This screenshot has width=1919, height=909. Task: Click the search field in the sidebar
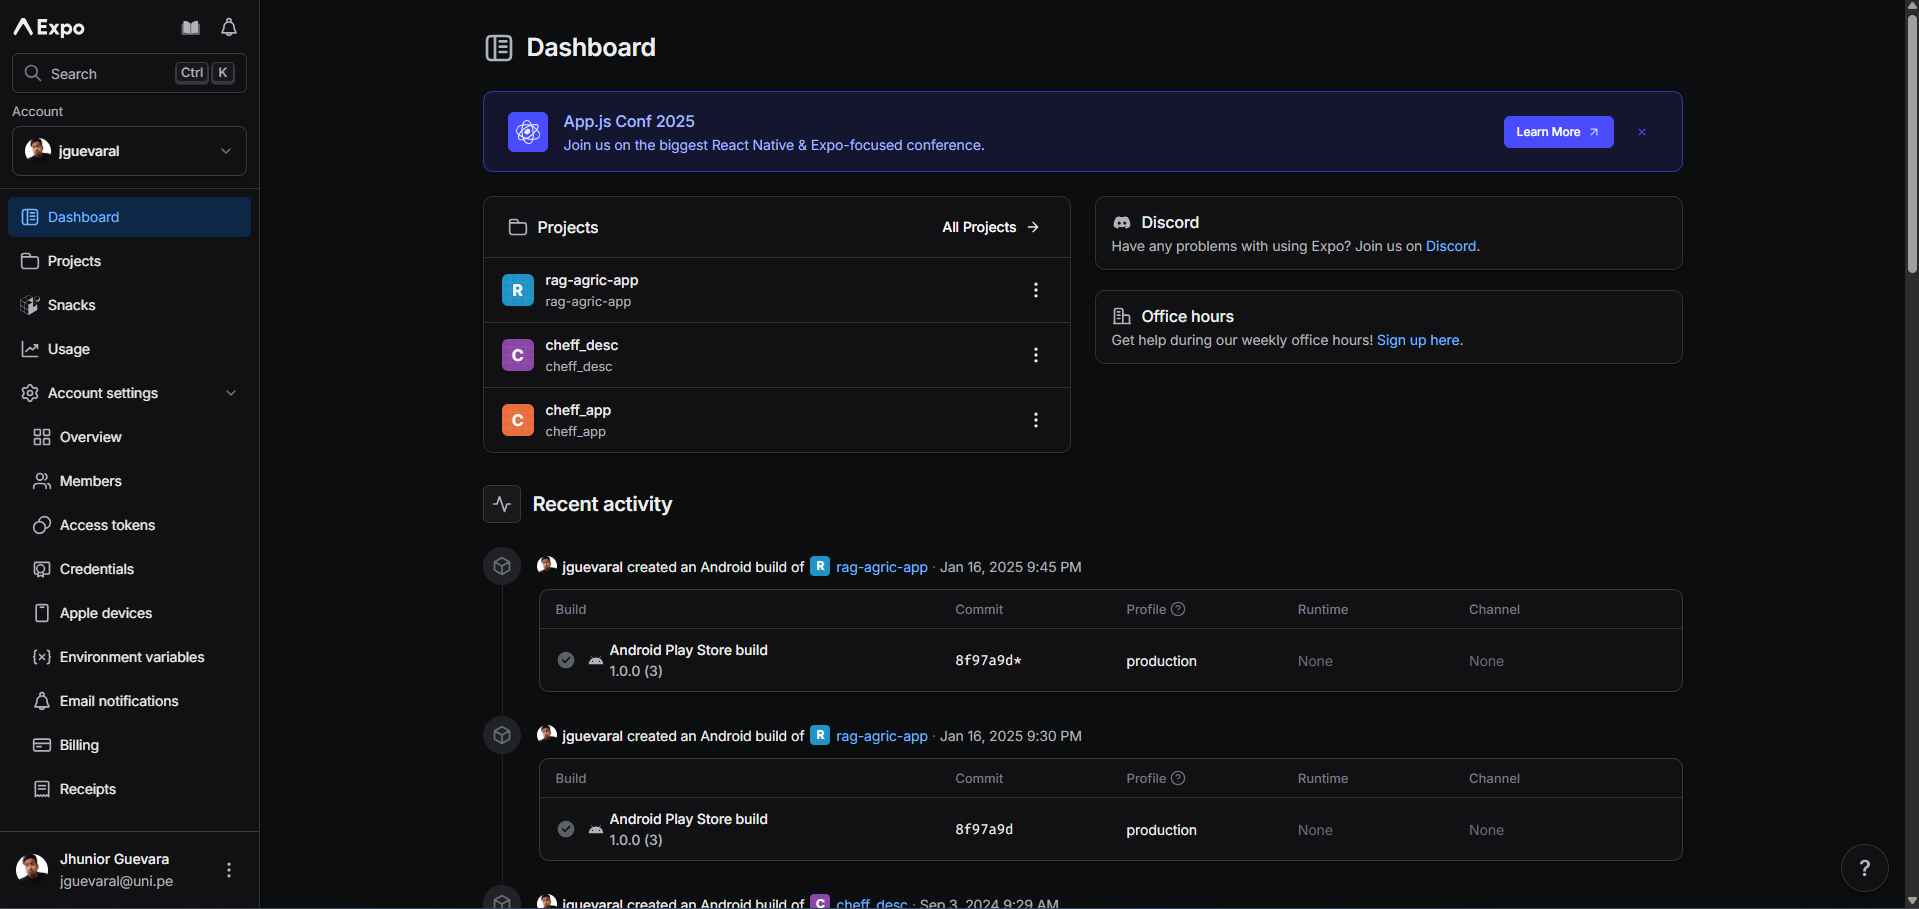click(x=129, y=73)
